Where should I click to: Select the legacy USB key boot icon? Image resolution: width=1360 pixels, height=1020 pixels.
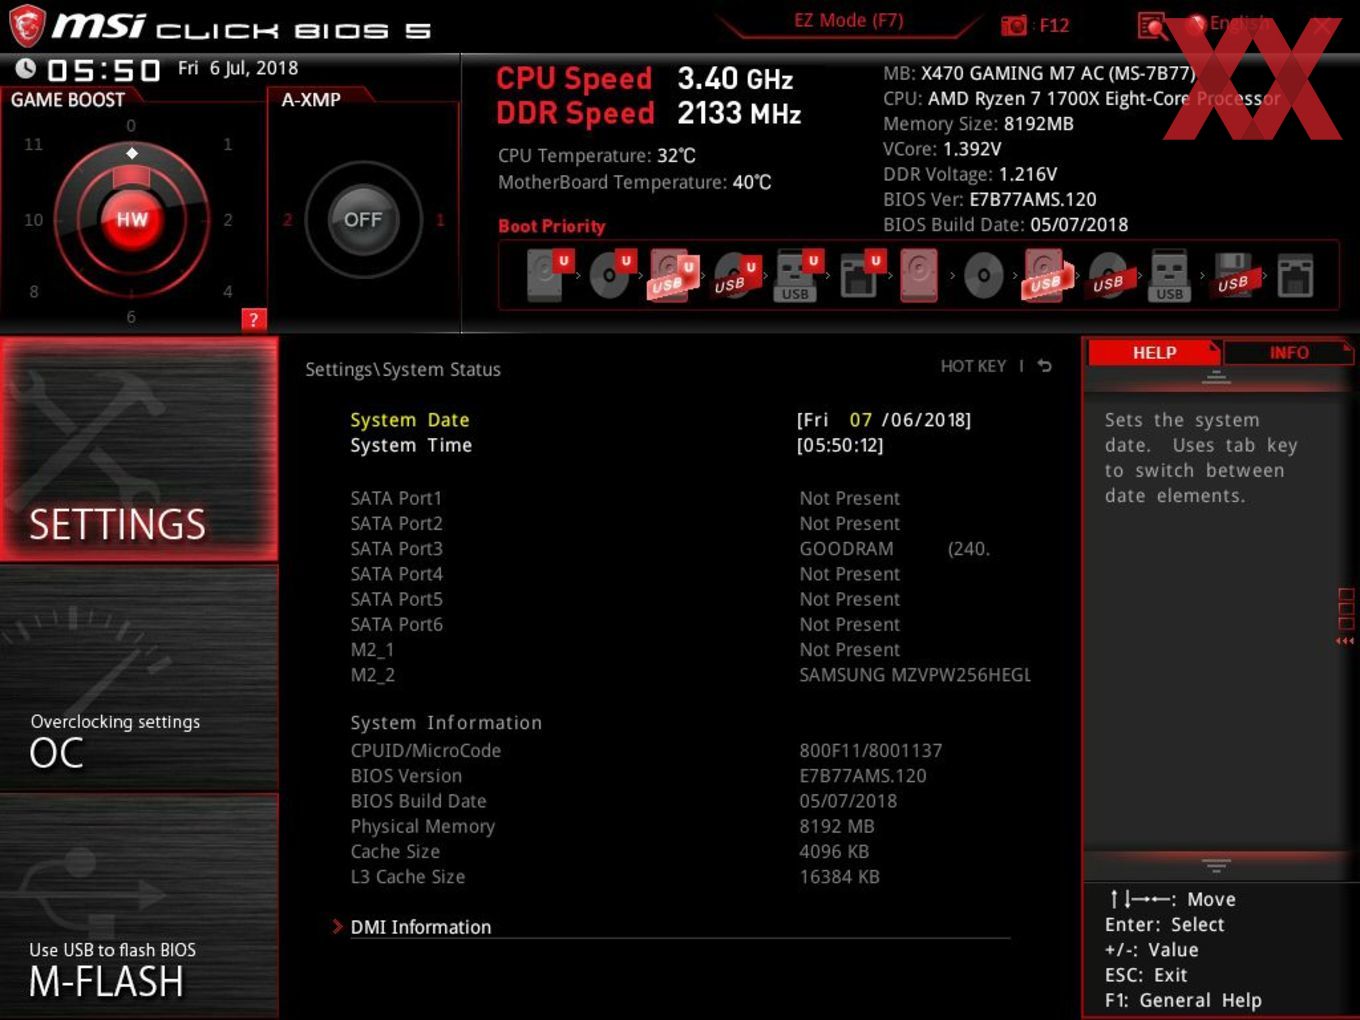tap(1169, 275)
